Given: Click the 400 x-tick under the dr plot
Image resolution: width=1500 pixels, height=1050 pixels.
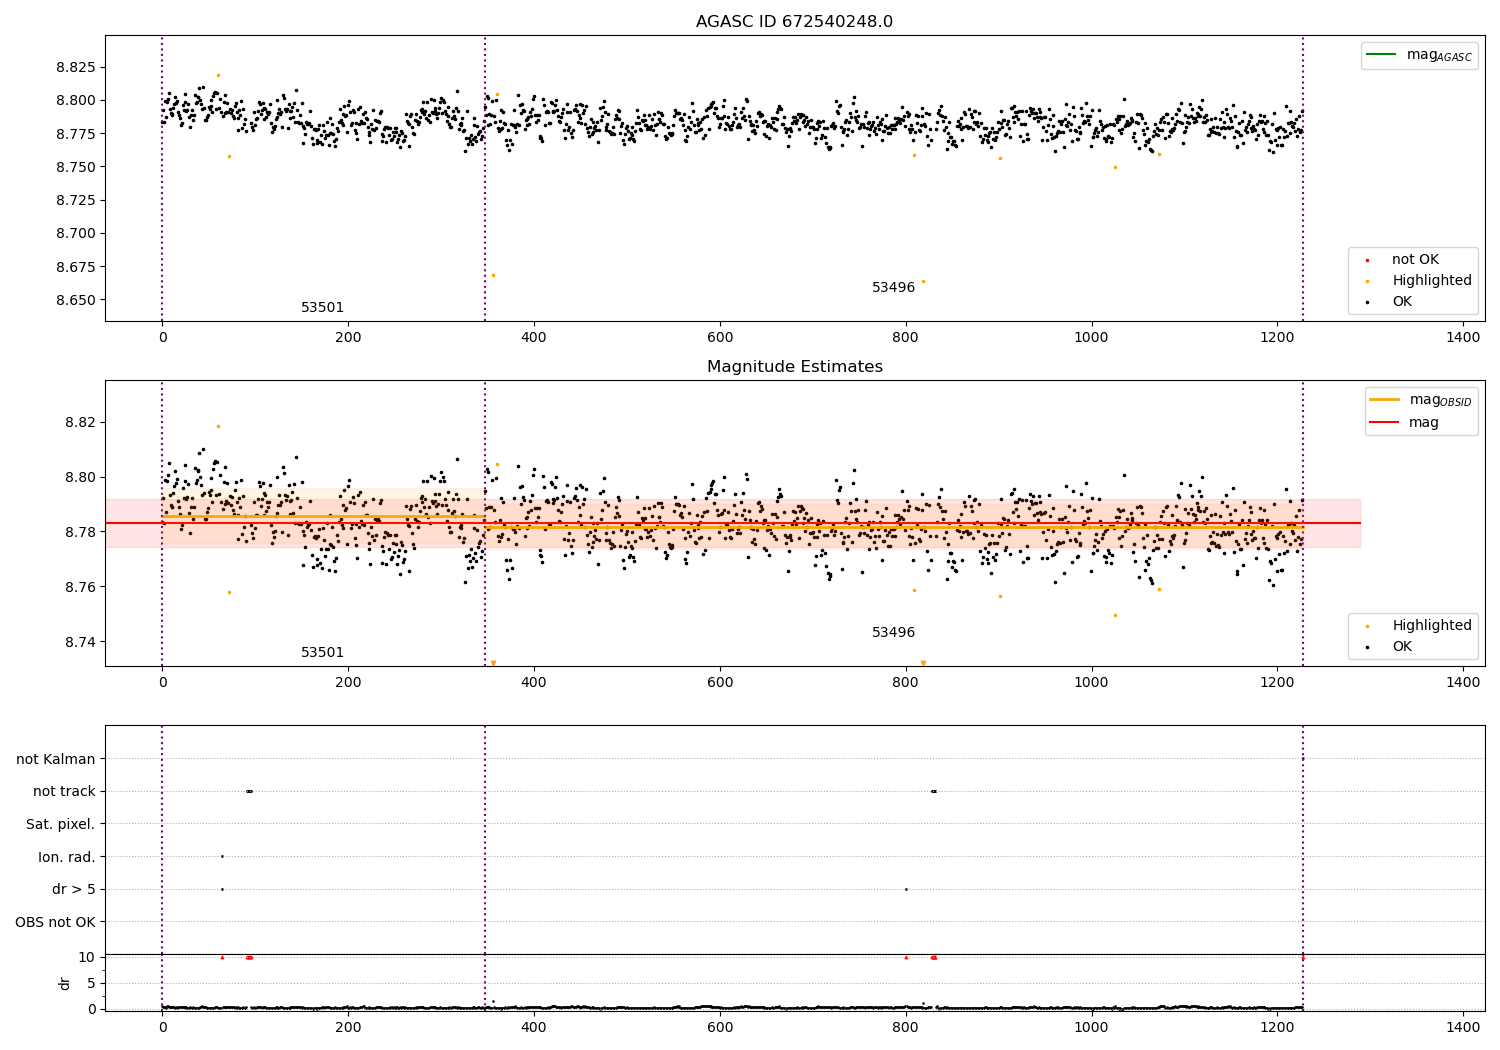Looking at the screenshot, I should coord(534,1028).
